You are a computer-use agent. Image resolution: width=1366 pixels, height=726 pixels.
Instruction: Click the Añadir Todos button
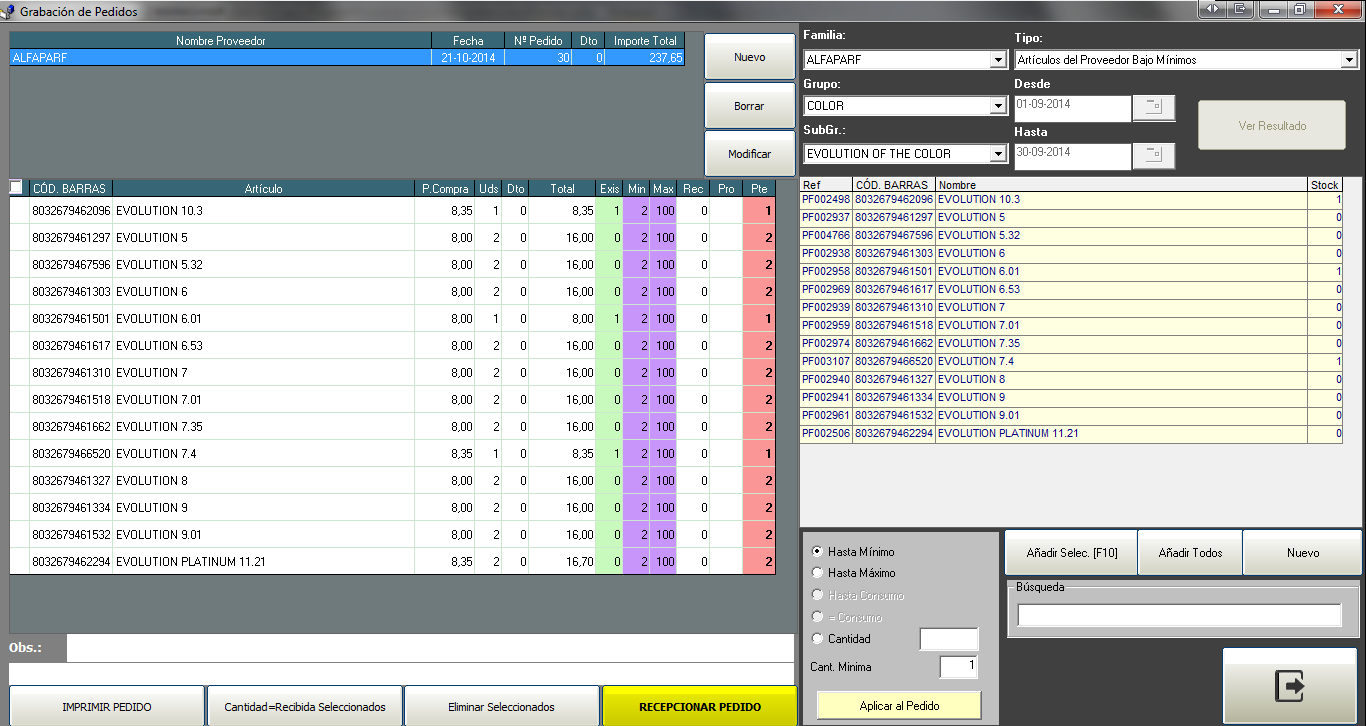[x=1190, y=553]
